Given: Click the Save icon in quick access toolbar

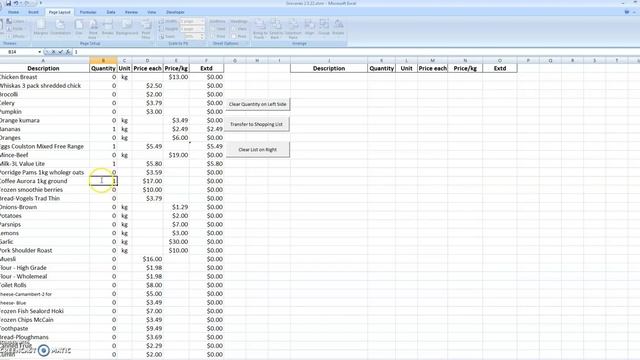Looking at the screenshot, I should pos(8,3).
